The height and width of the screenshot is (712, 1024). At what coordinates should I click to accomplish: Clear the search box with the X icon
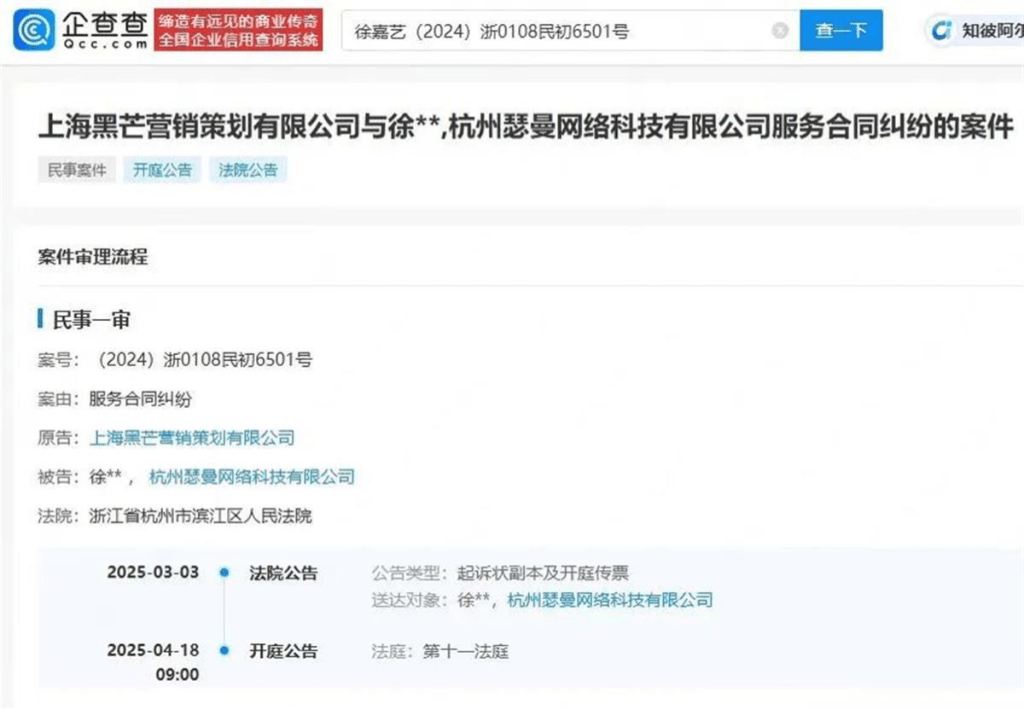point(780,31)
